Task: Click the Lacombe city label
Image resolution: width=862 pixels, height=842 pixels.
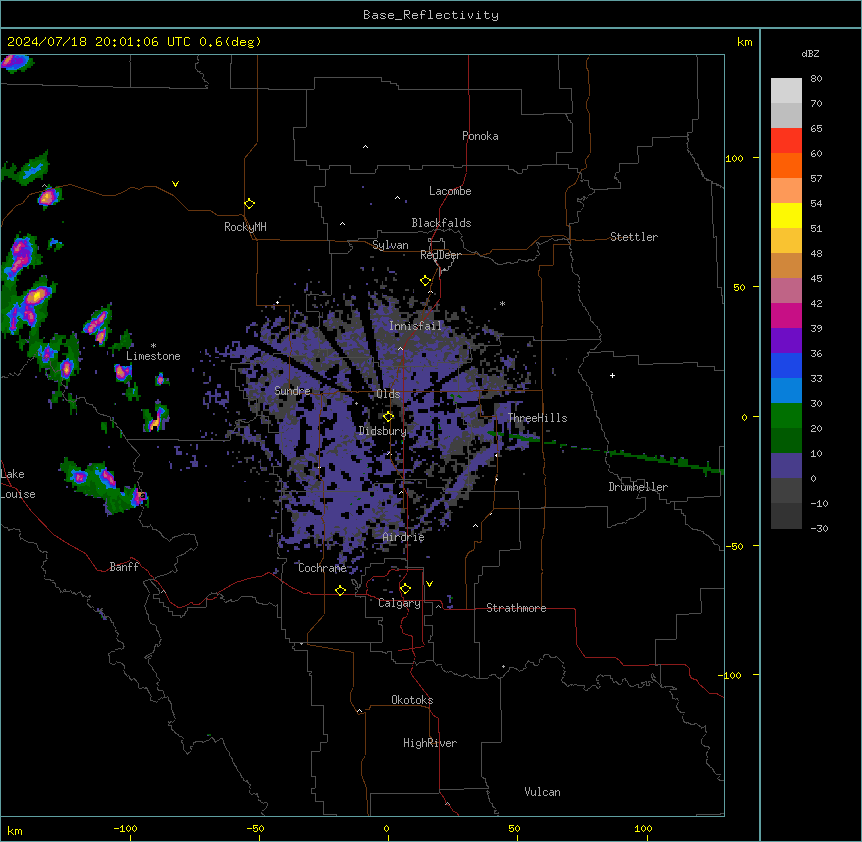Action: 450,191
